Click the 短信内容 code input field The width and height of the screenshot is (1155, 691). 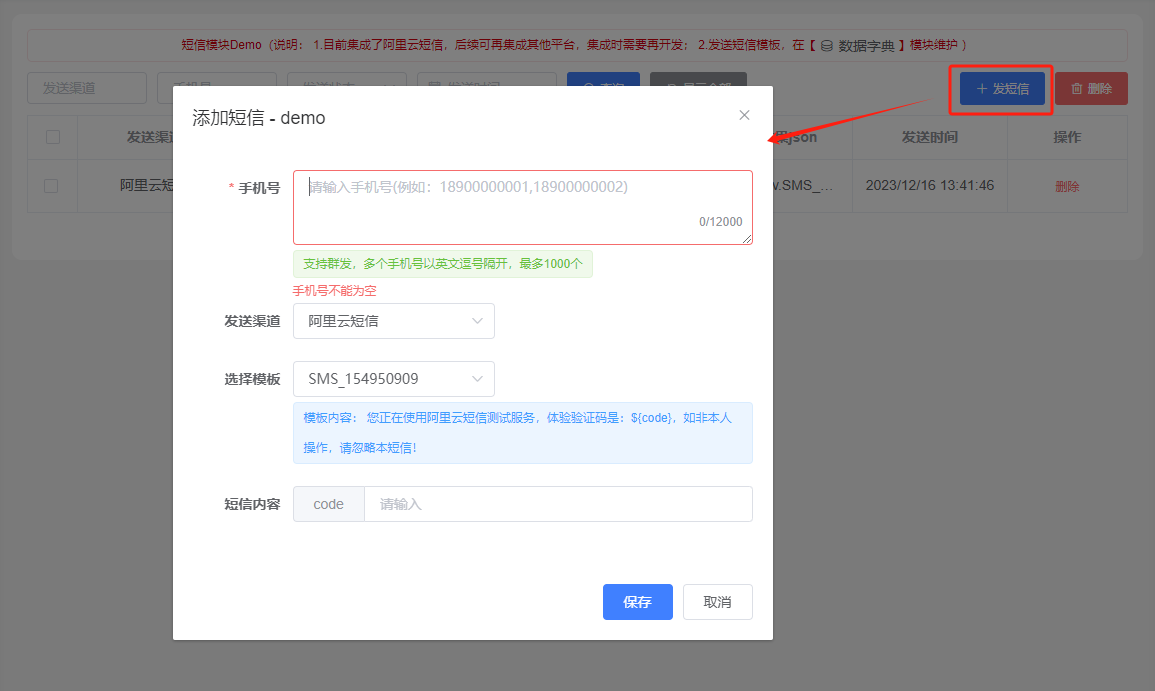click(557, 504)
